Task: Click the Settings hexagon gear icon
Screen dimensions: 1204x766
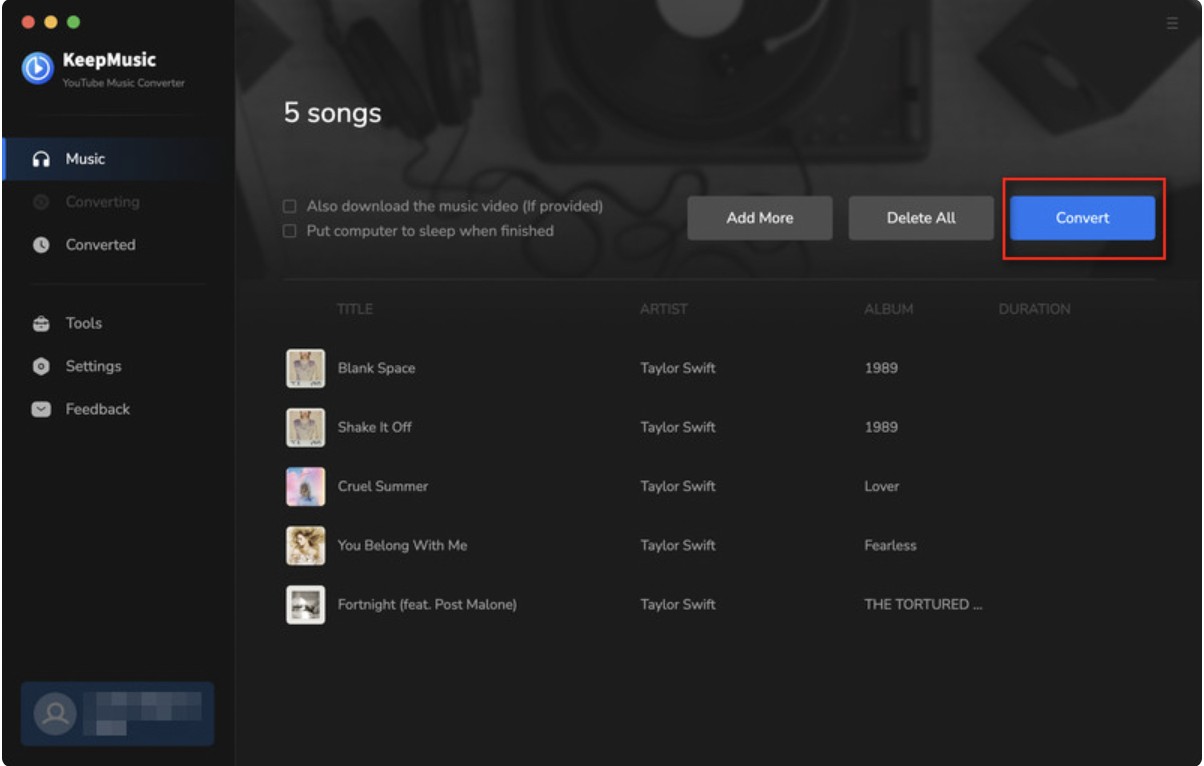Action: (41, 367)
